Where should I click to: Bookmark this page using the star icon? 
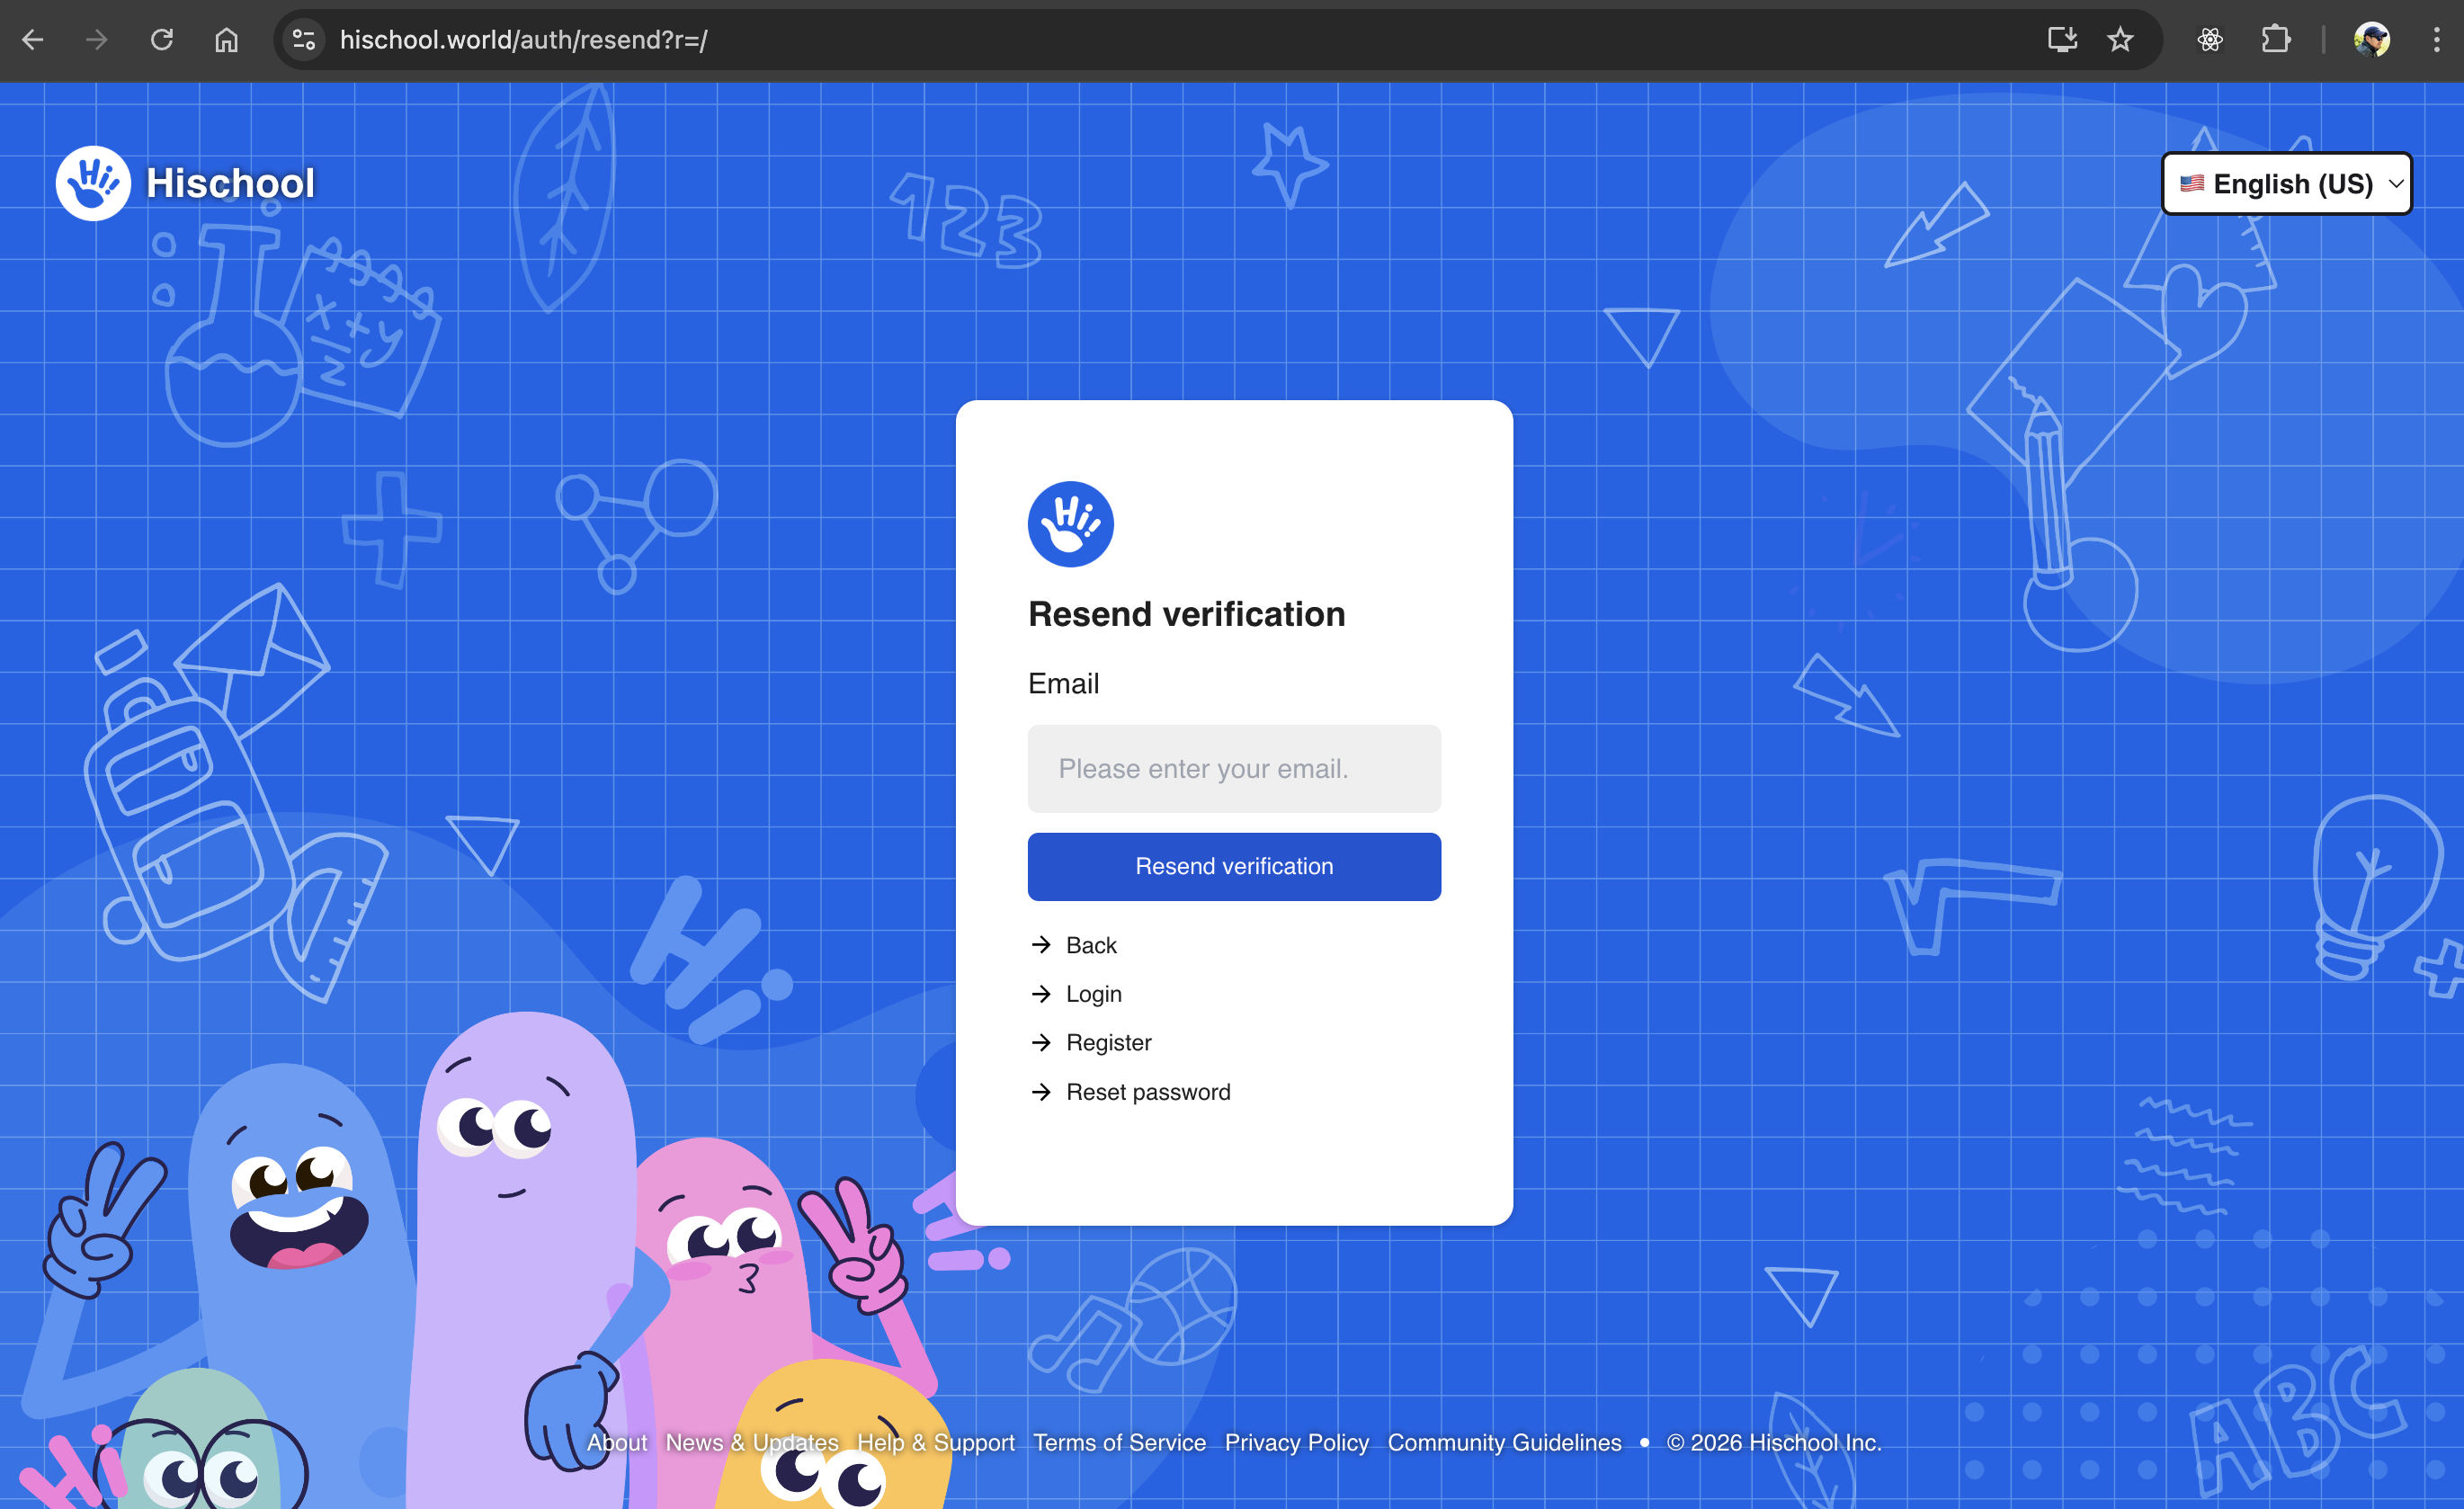pos(2121,40)
